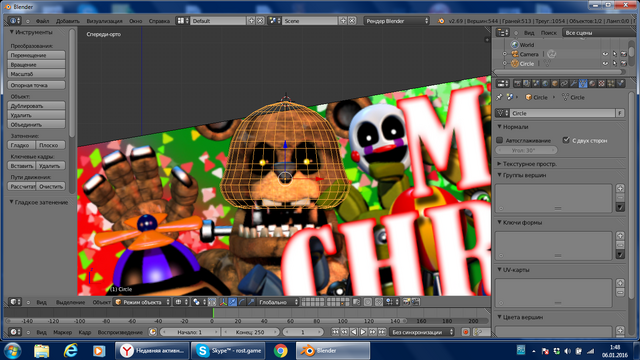Open the Режим объекта mode dropdown
Image resolution: width=640 pixels, height=360 pixels.
tap(142, 302)
